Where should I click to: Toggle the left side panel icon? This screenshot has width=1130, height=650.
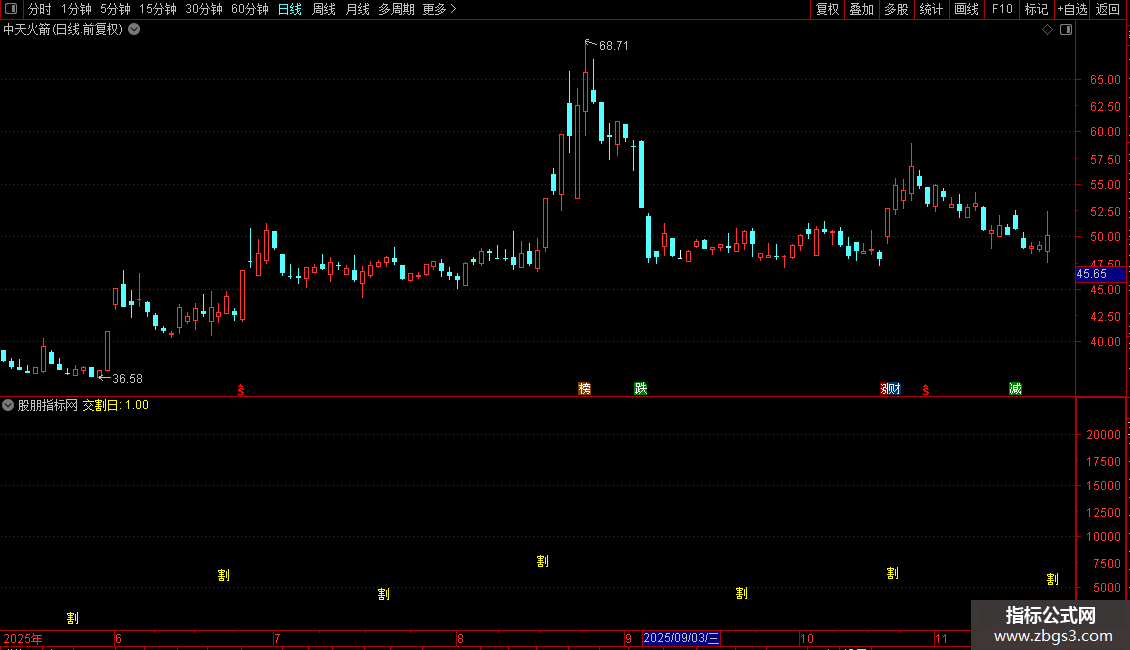point(11,9)
